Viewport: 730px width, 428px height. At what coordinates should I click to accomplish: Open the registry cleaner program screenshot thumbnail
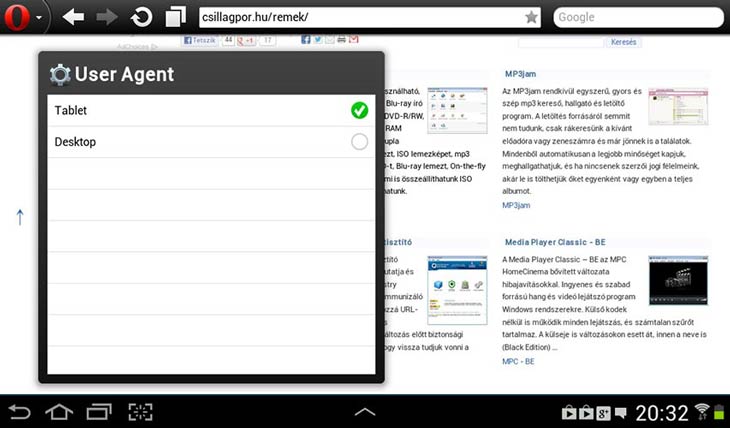457,290
